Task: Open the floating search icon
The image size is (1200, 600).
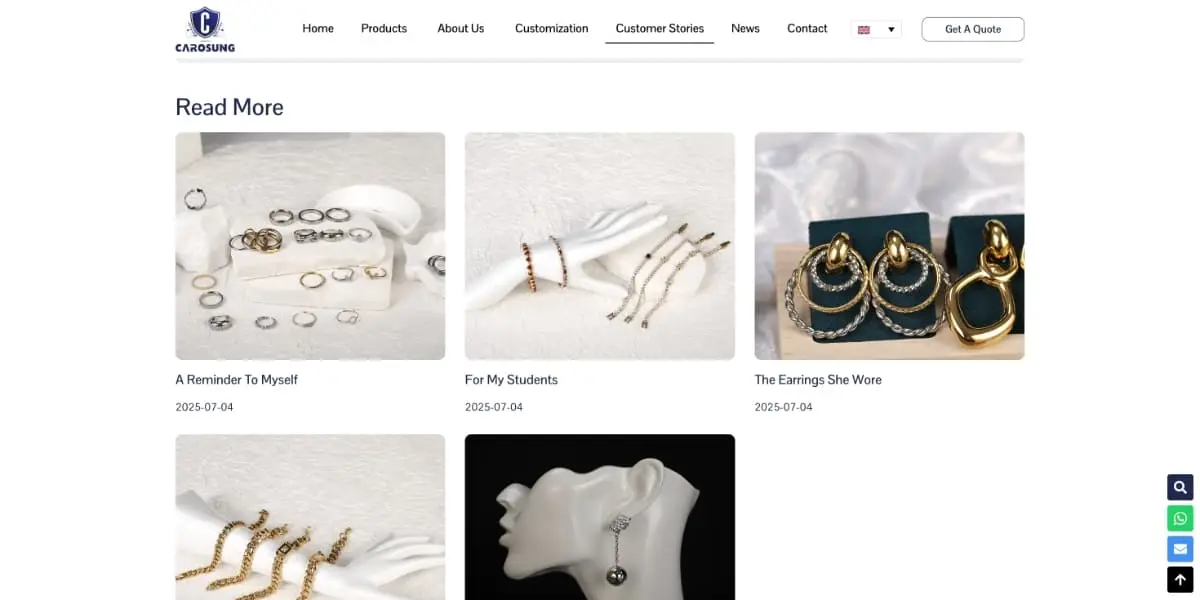Action: tap(1180, 487)
